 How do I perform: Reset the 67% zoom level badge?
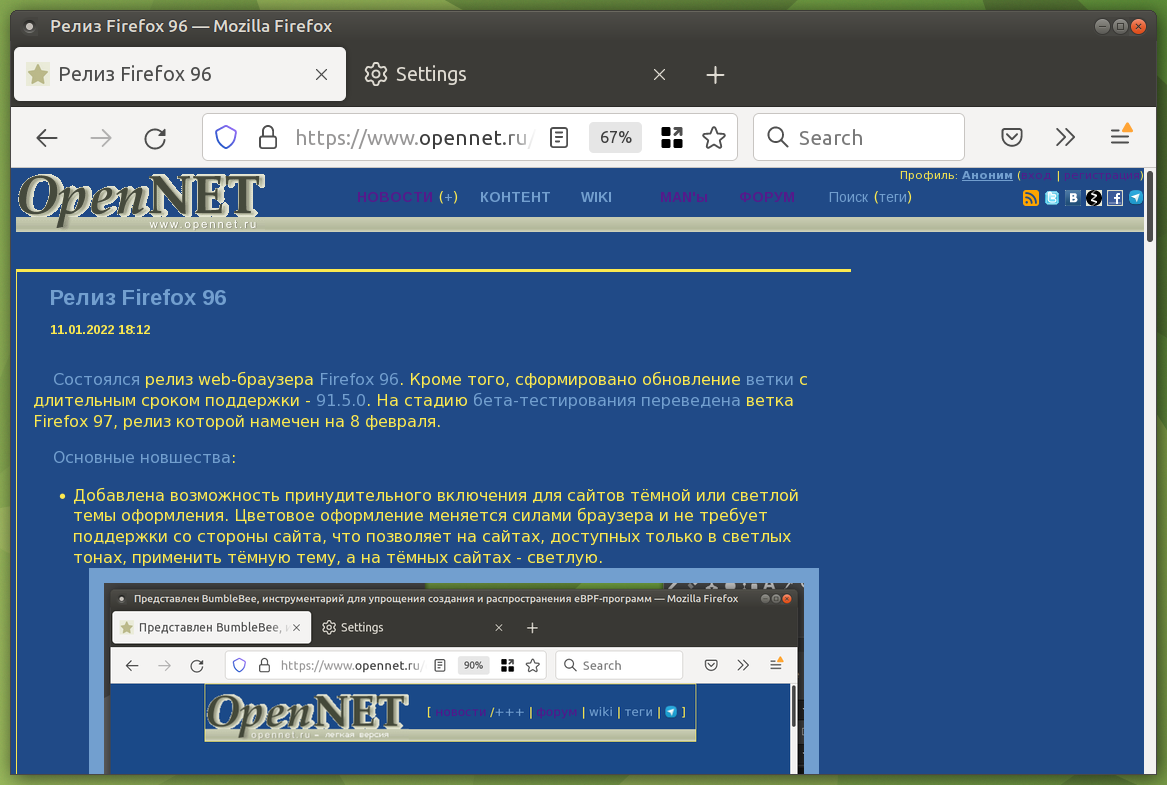616,138
